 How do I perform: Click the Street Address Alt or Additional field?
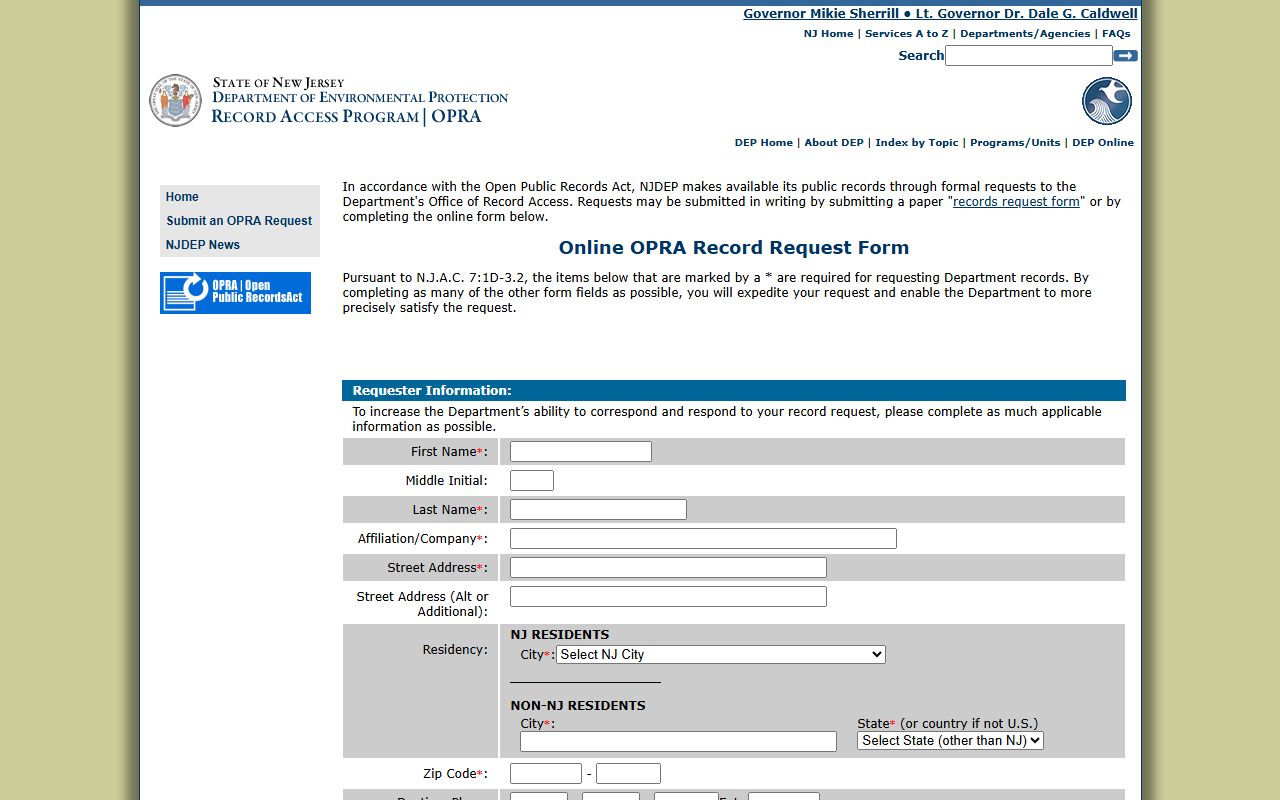pos(668,597)
